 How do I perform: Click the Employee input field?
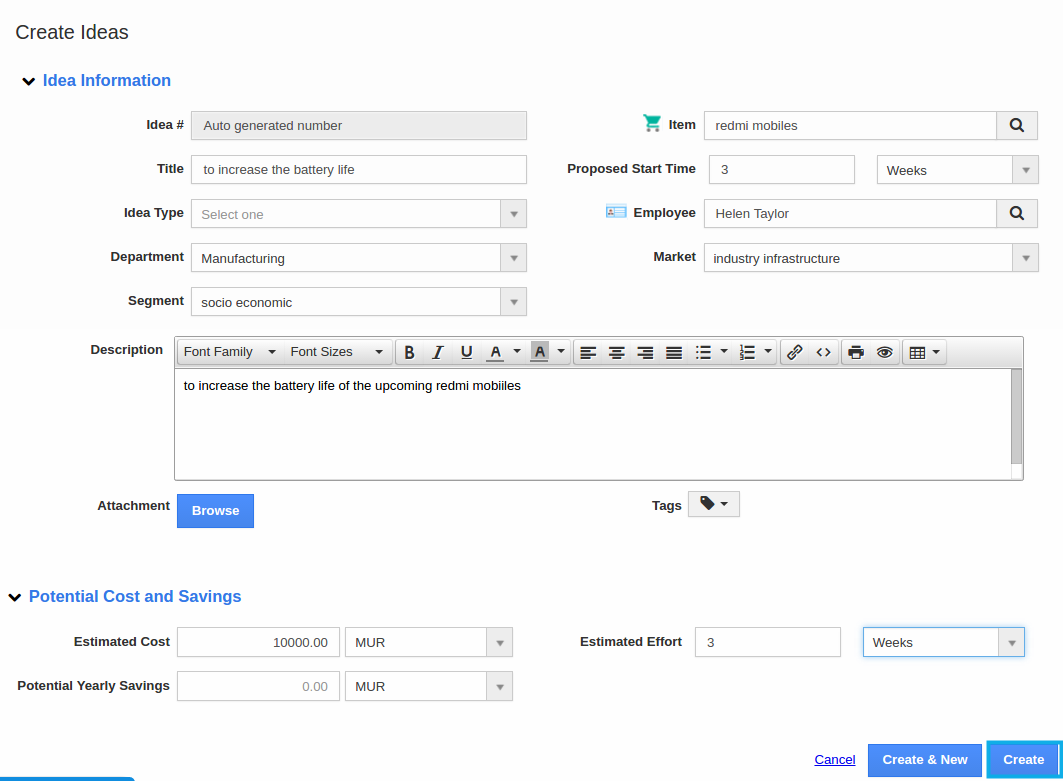[x=850, y=214]
